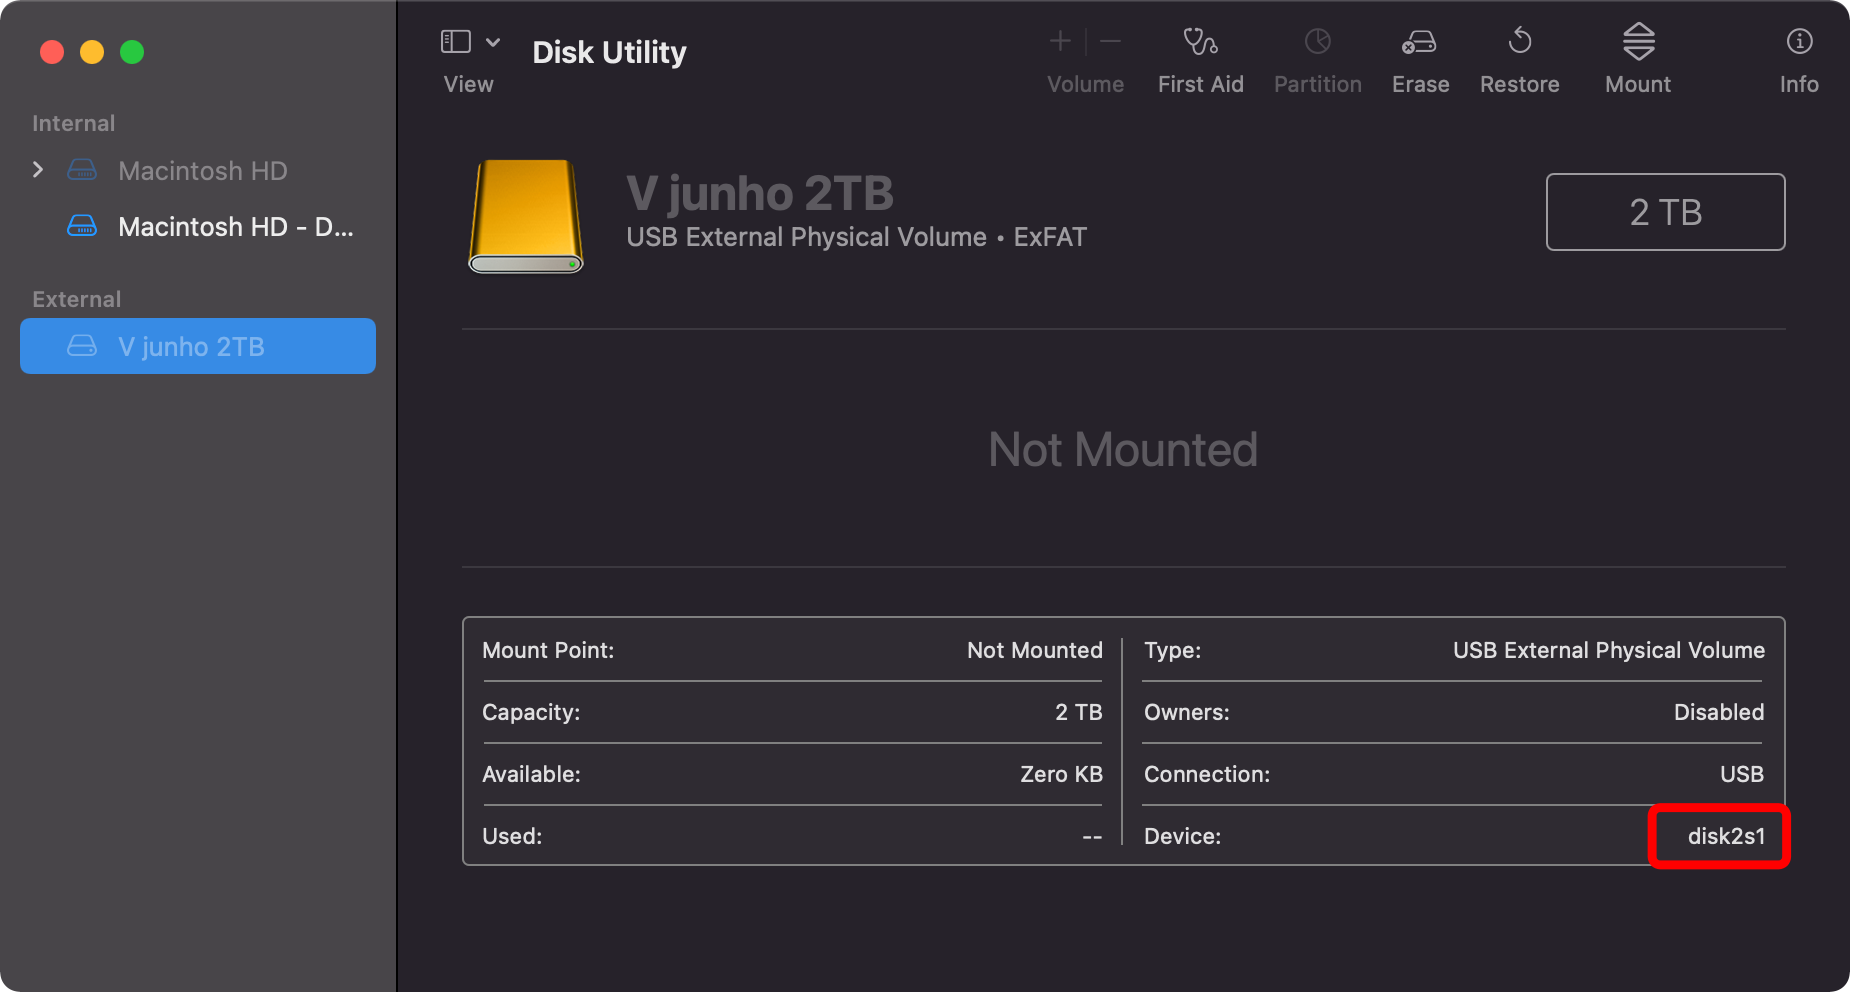
Task: Click the Internal sidebar section header
Action: pos(73,123)
